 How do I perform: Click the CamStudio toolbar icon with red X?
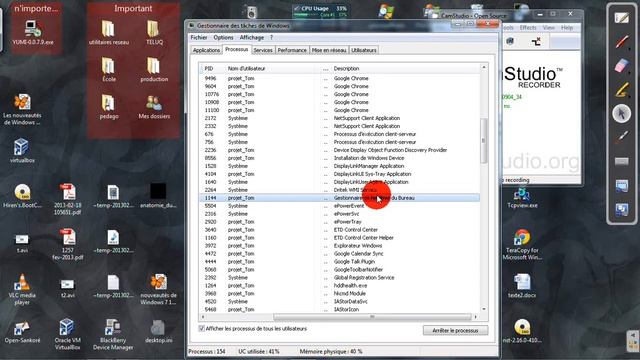[536, 41]
